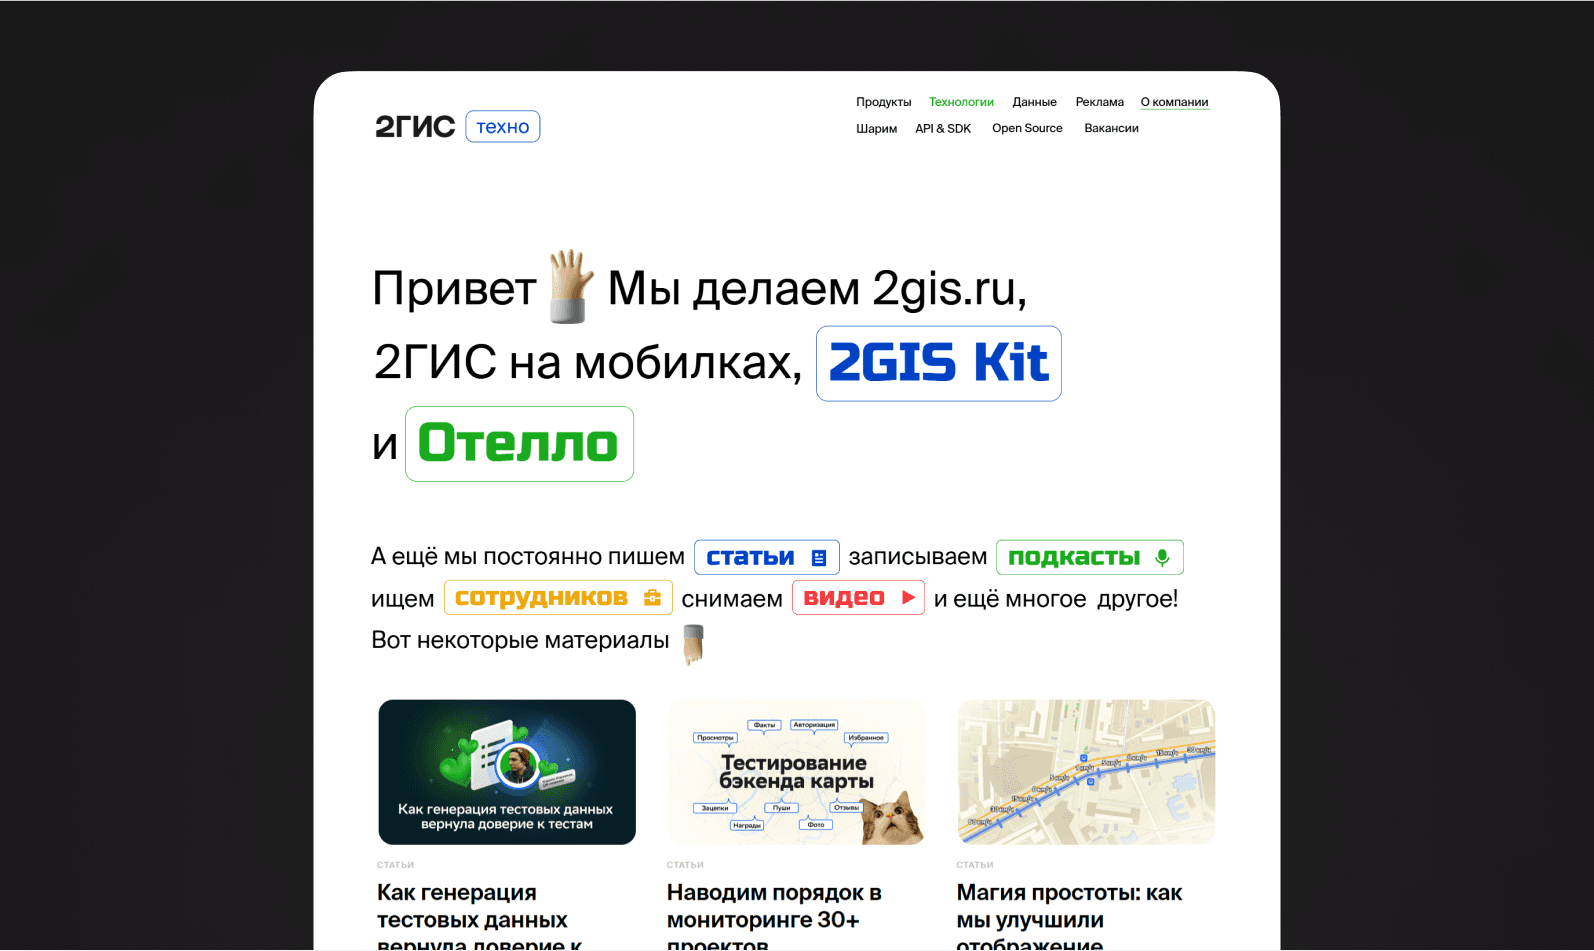Open the map route article thumbnail
Screen dimensions: 1594x951
[1087, 772]
